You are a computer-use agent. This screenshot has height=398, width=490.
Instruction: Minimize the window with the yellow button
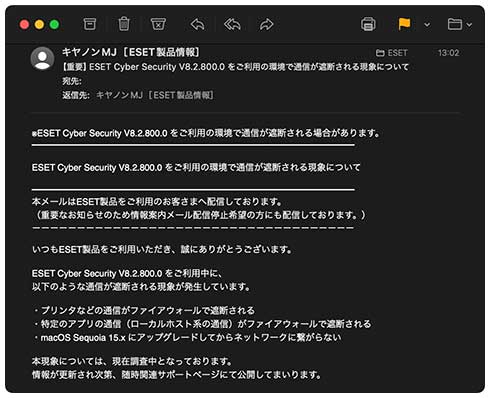click(x=39, y=25)
